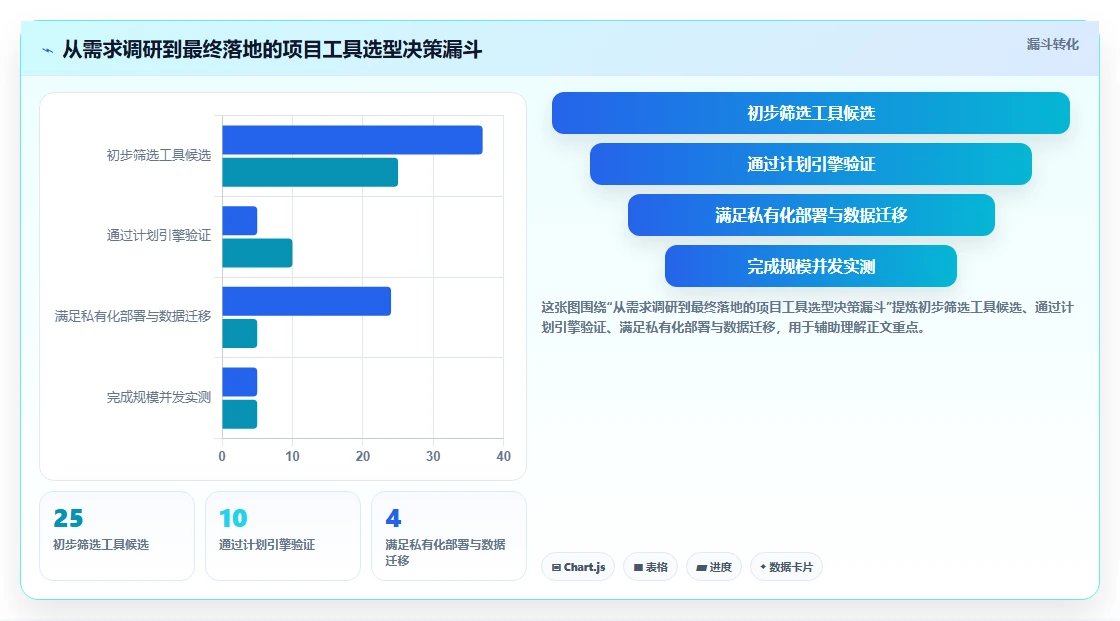Select funnel stage 初步筛选工具候选

pos(811,113)
